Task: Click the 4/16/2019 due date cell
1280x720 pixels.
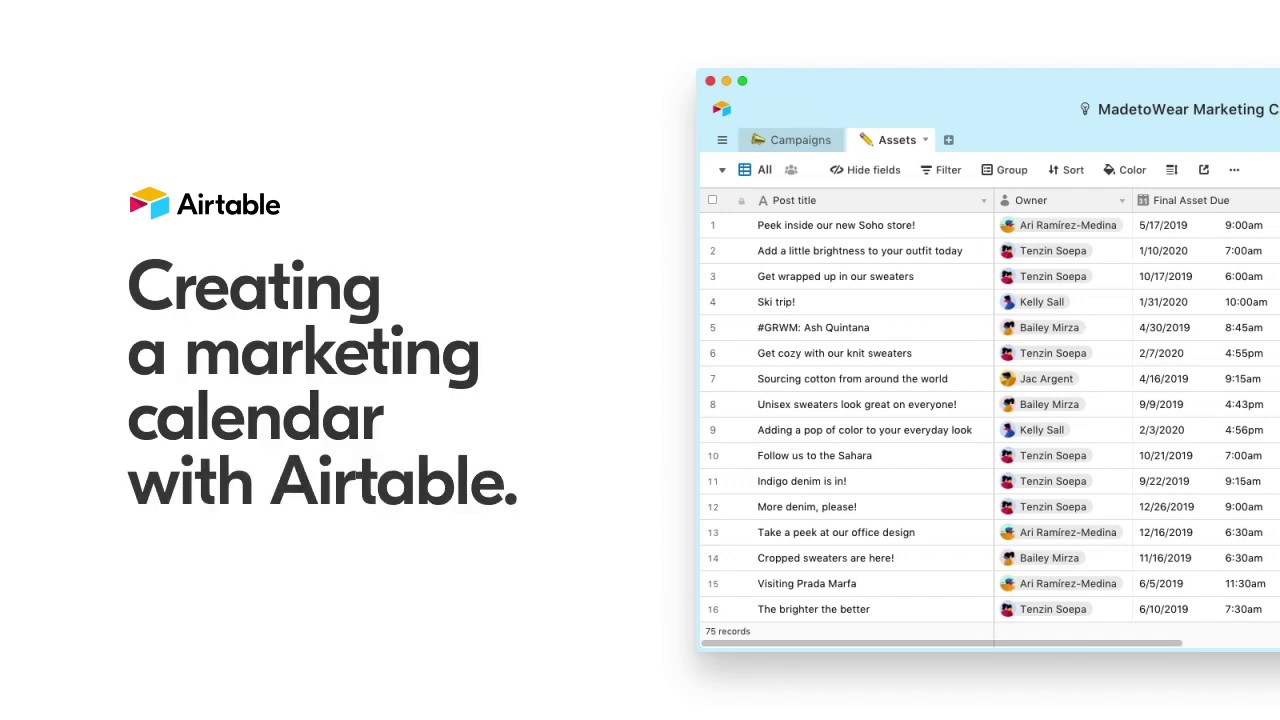Action: (x=1164, y=379)
